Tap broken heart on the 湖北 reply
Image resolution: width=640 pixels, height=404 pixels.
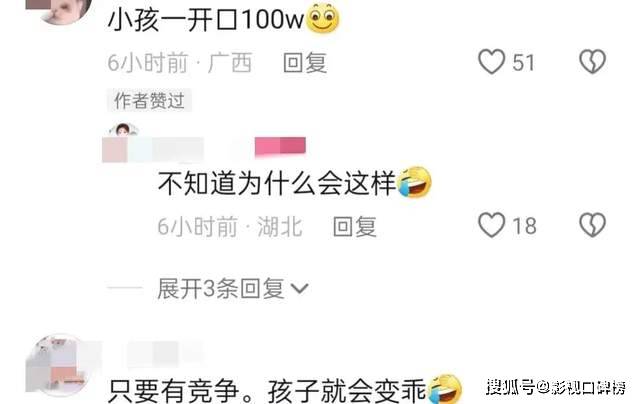592,225
